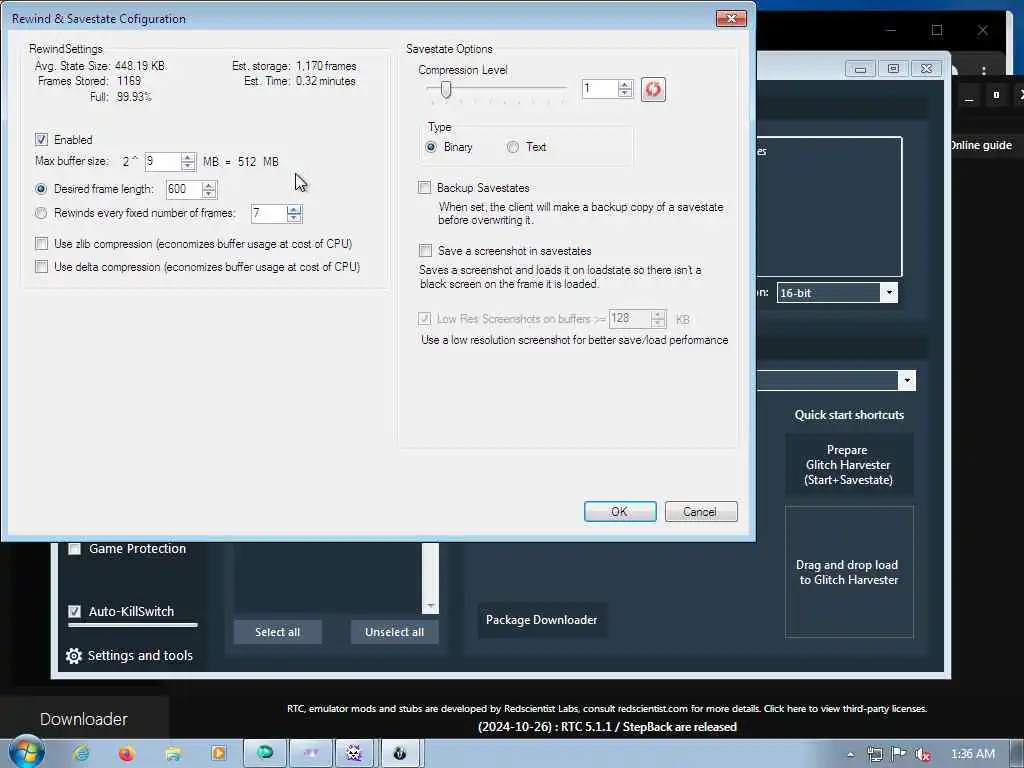Open the network tray icon
The image size is (1024, 768).
pyautogui.click(x=875, y=754)
